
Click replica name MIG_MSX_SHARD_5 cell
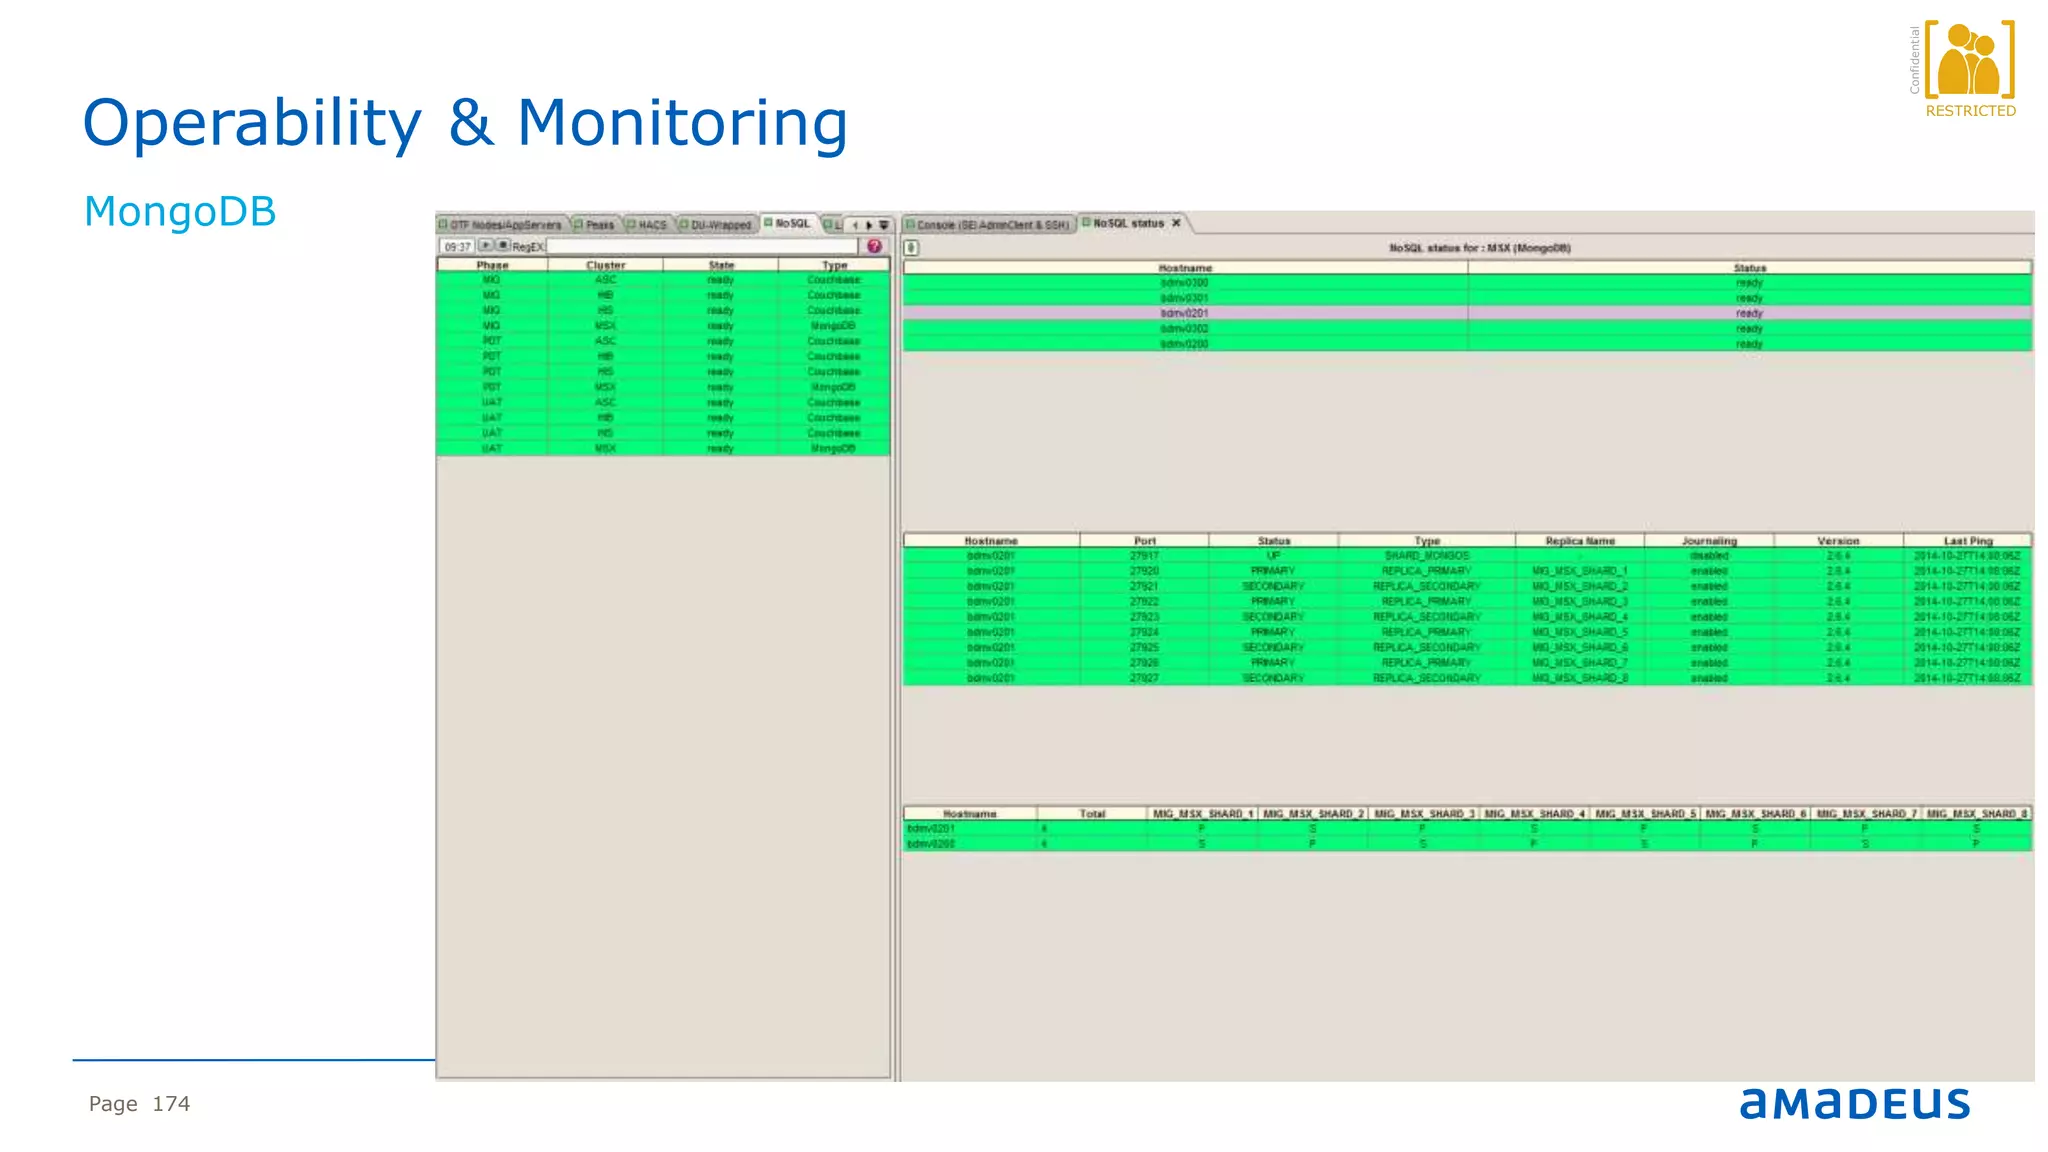[1580, 632]
